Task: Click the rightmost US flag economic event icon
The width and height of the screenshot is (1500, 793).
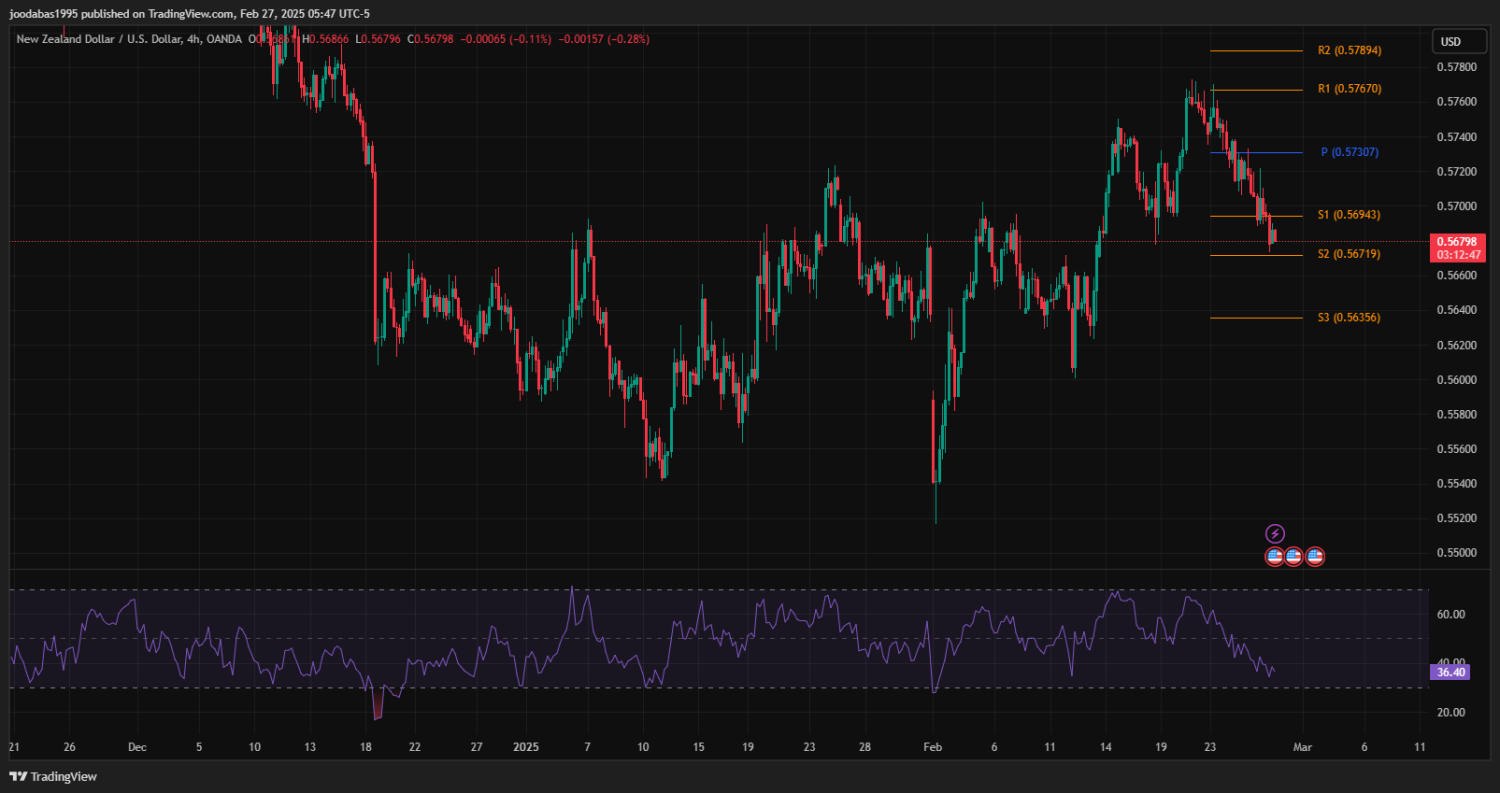Action: click(x=1315, y=556)
